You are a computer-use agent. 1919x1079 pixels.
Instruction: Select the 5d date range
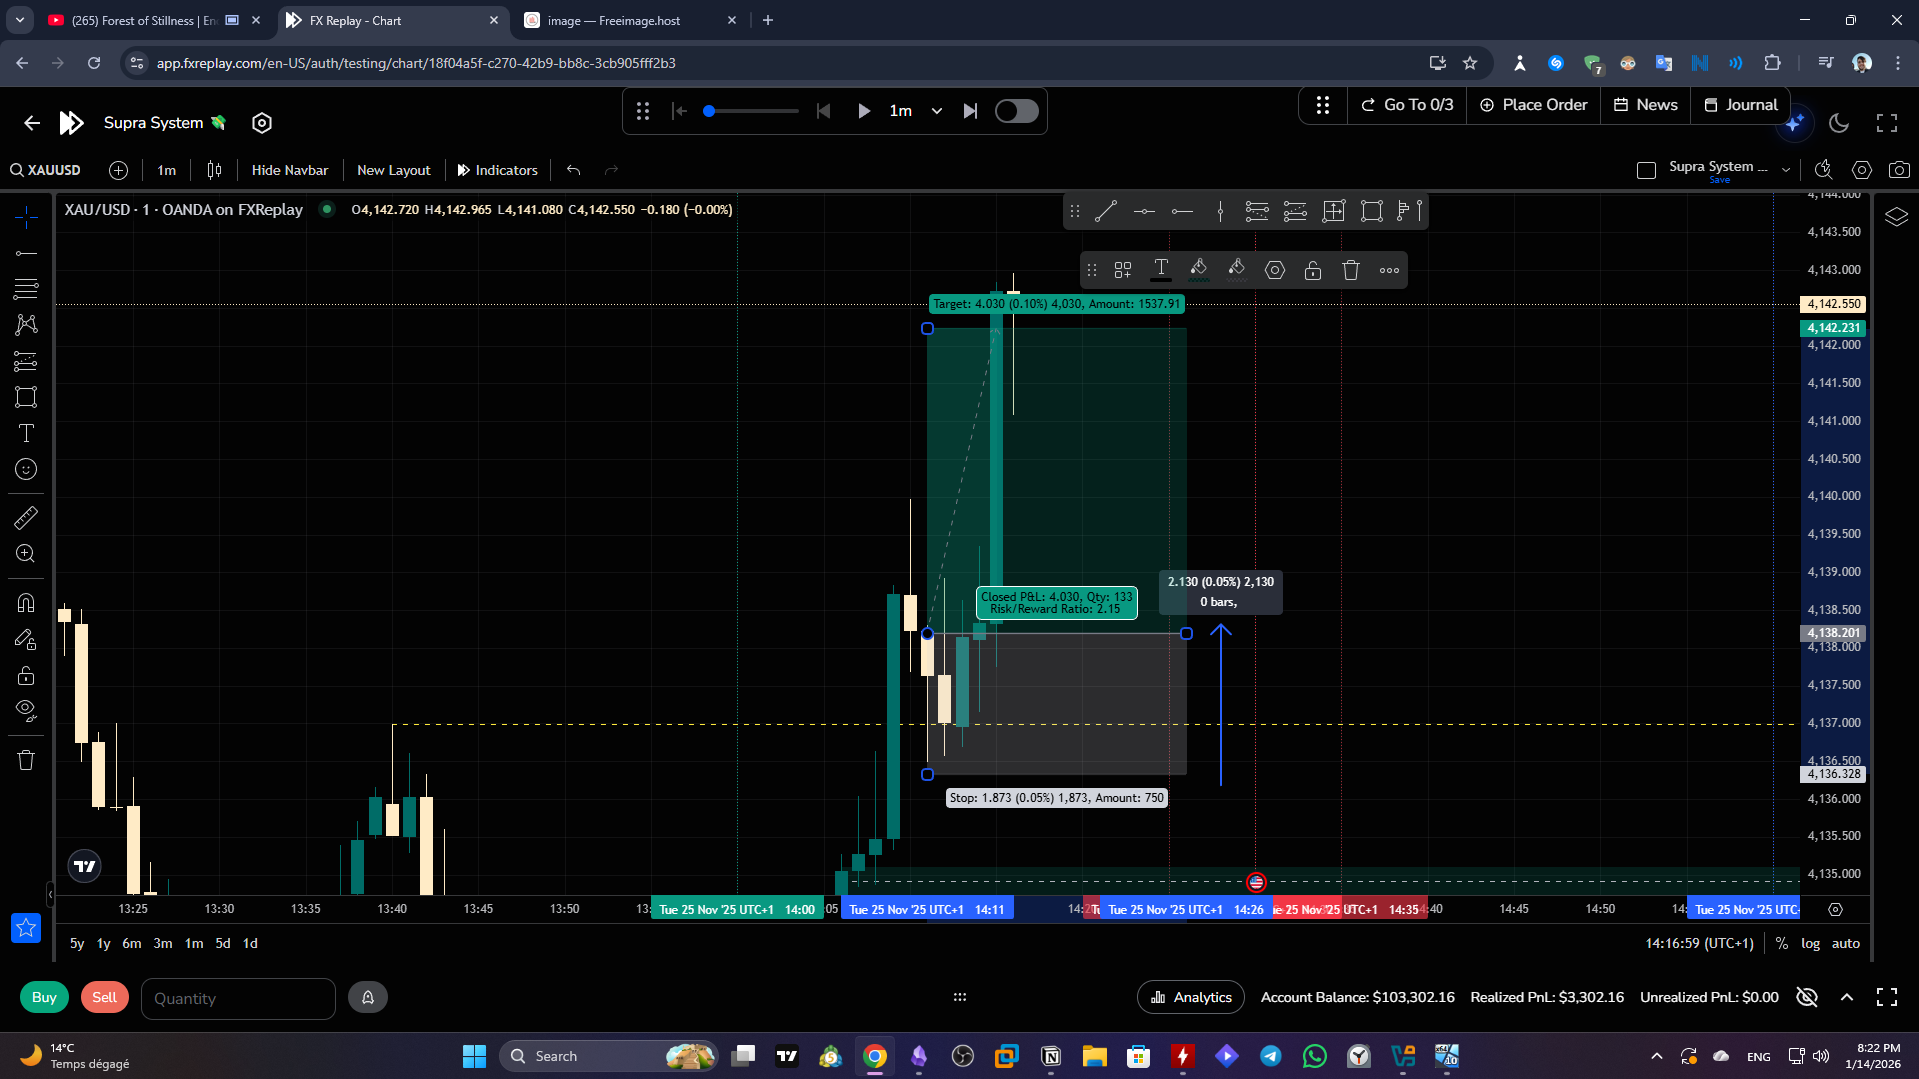click(x=223, y=943)
